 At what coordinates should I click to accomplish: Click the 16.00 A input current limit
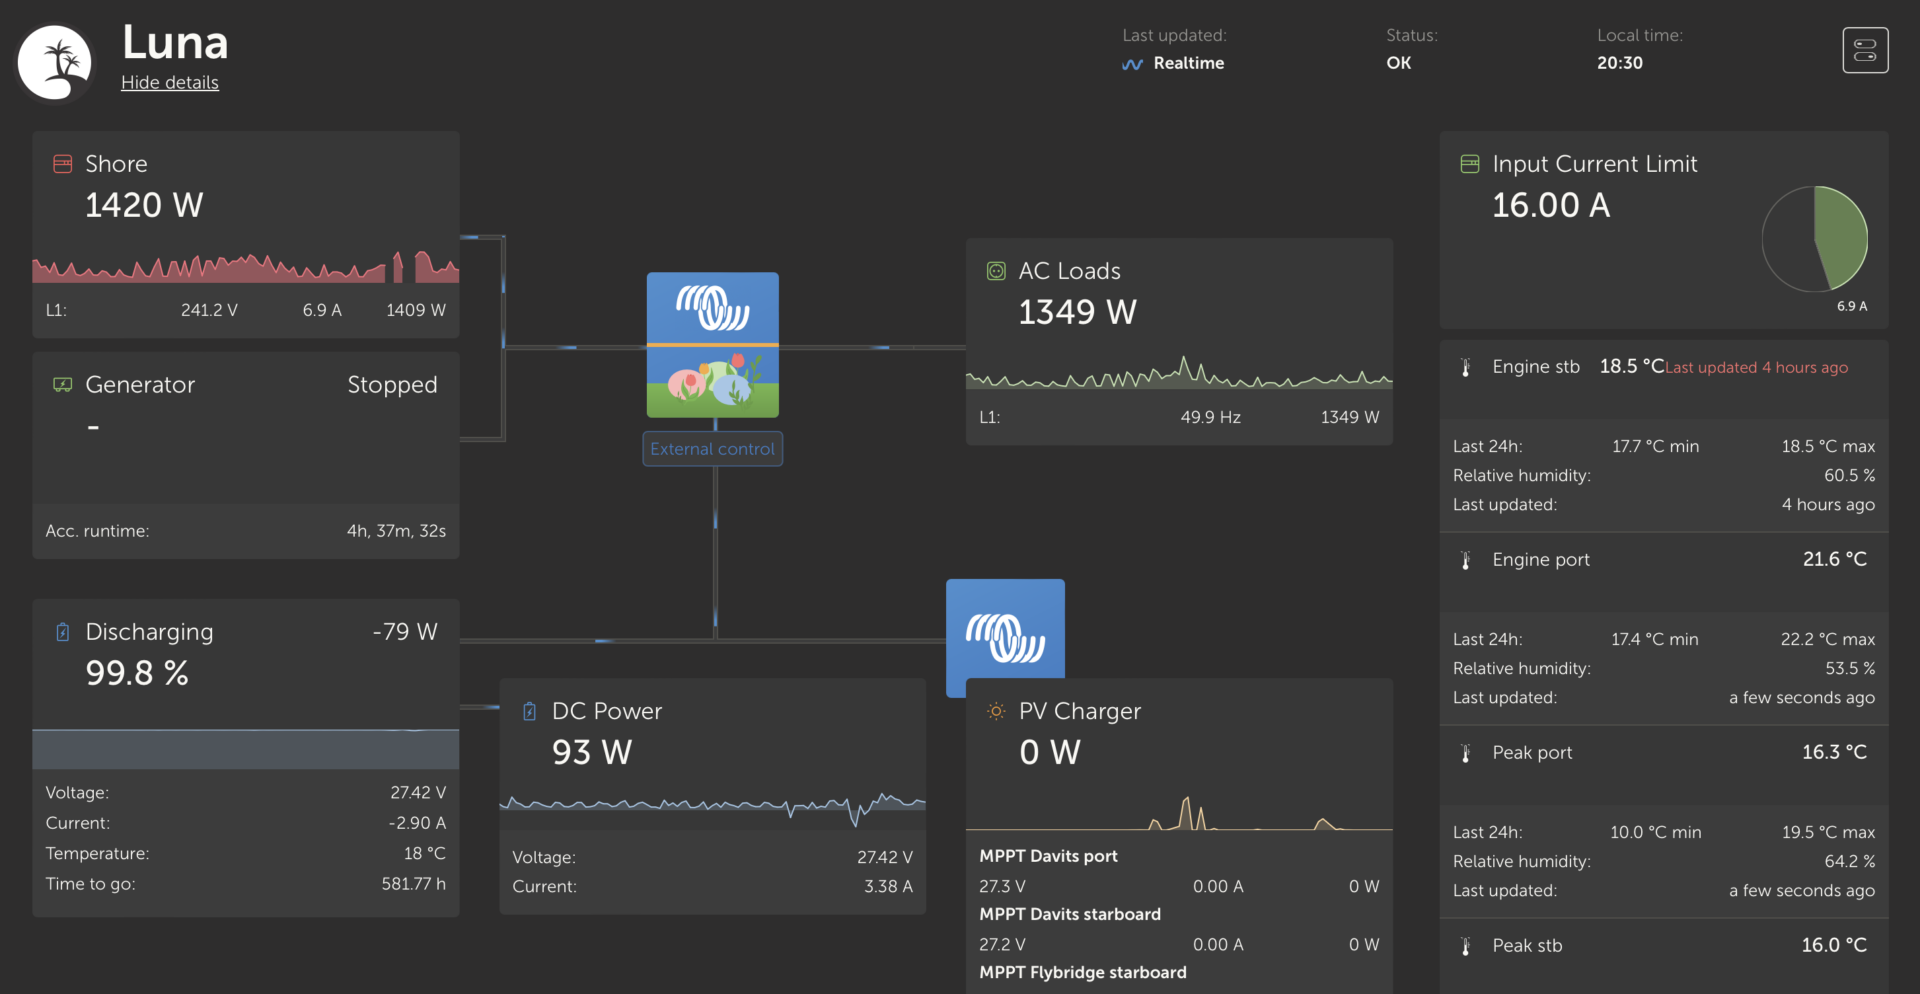point(1551,205)
